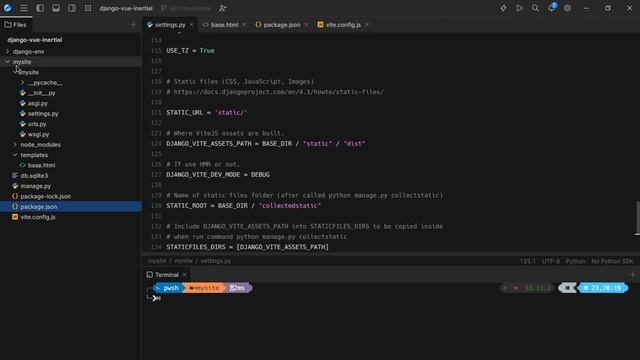The image size is (640, 360).
Task: Select the django-vue-inertial root in Files
Action: coord(35,40)
